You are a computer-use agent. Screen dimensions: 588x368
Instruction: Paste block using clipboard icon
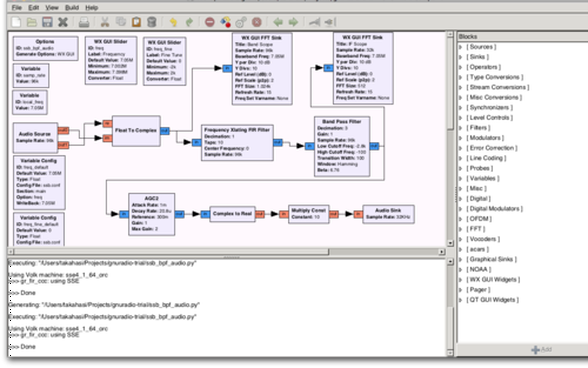click(x=136, y=22)
